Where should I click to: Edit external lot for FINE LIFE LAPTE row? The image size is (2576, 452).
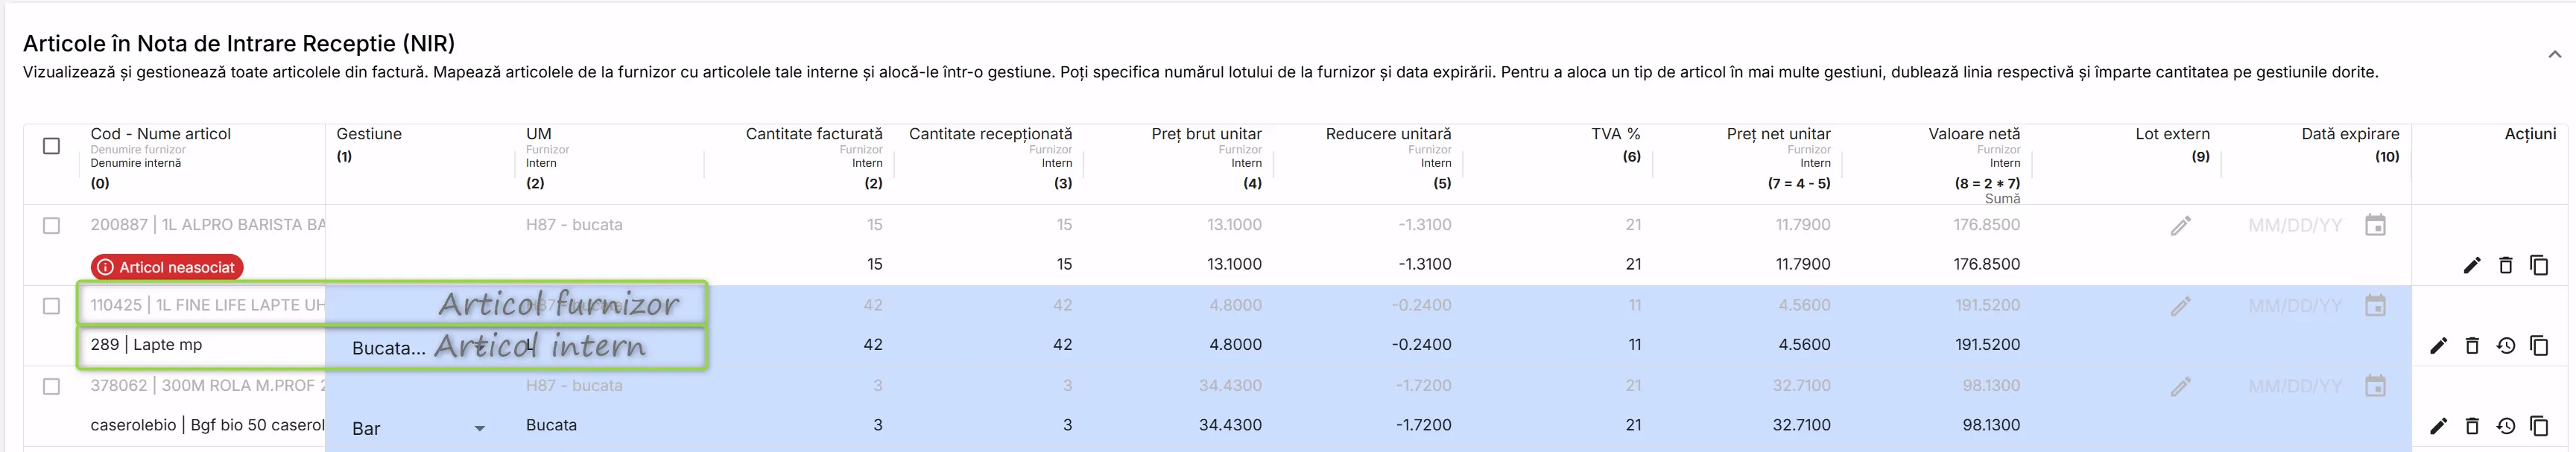(2181, 306)
